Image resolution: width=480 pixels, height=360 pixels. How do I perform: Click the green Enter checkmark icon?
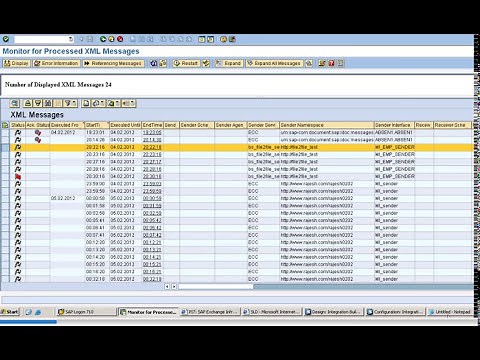[x=6, y=39]
